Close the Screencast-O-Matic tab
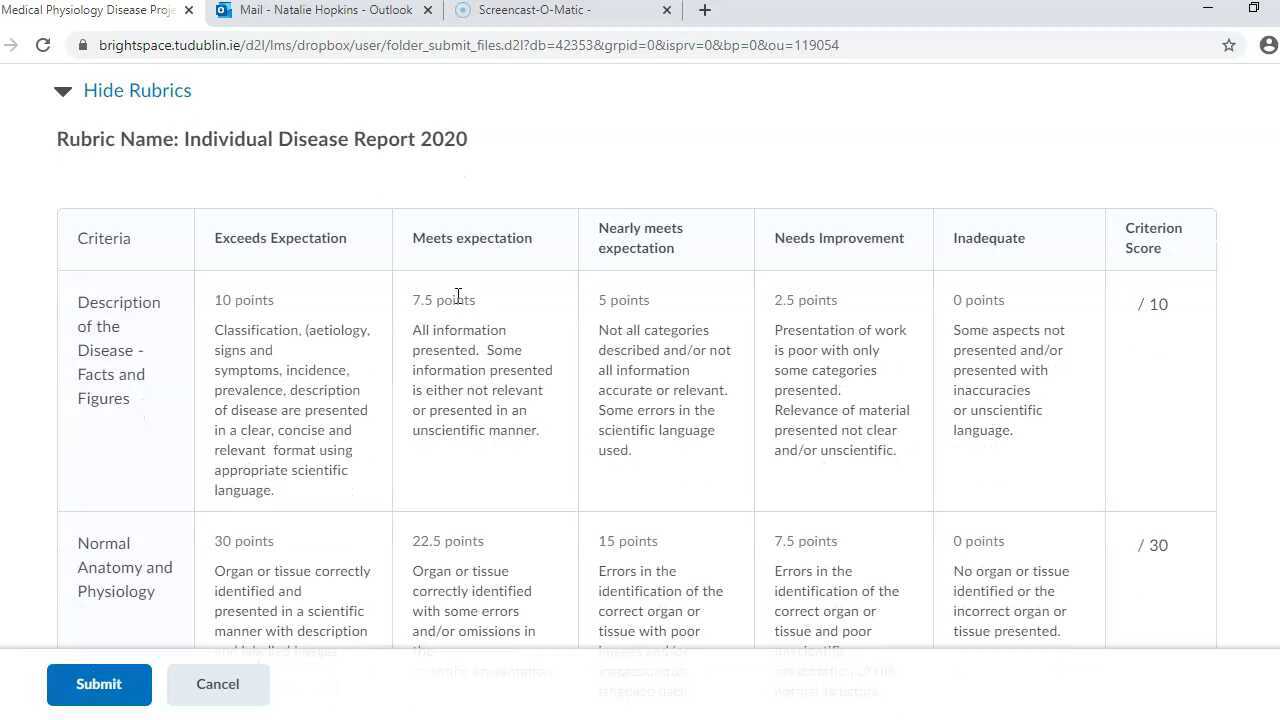The width and height of the screenshot is (1280, 720). coord(667,10)
